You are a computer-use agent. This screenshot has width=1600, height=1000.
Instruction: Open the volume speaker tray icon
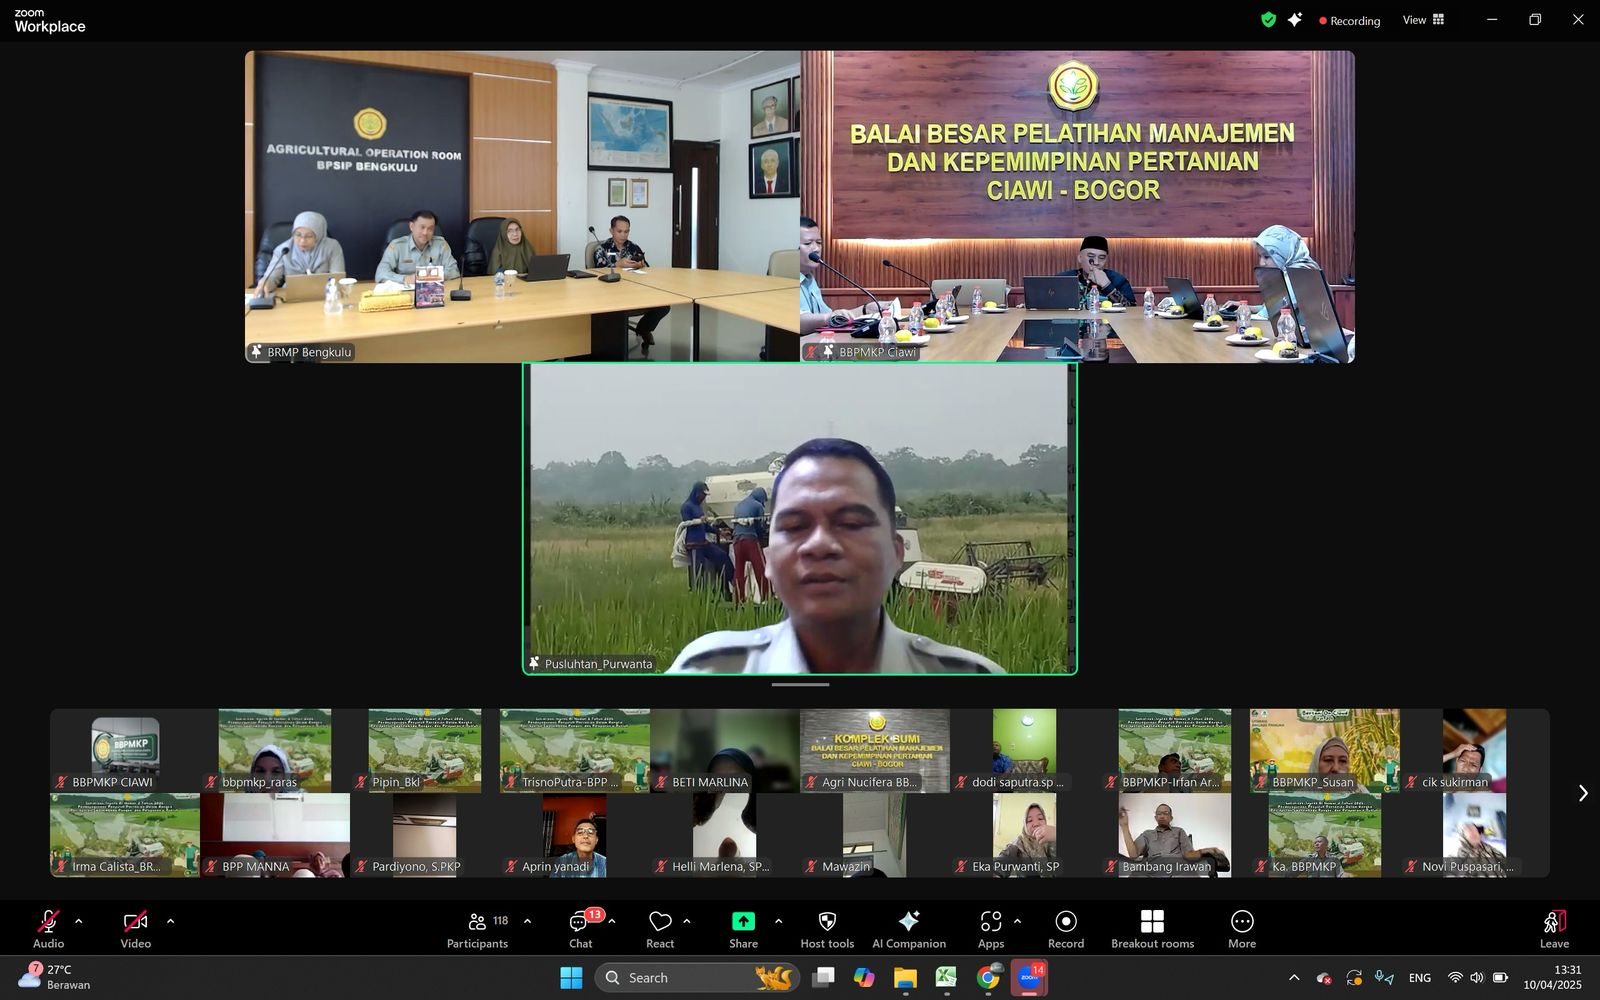tap(1477, 978)
